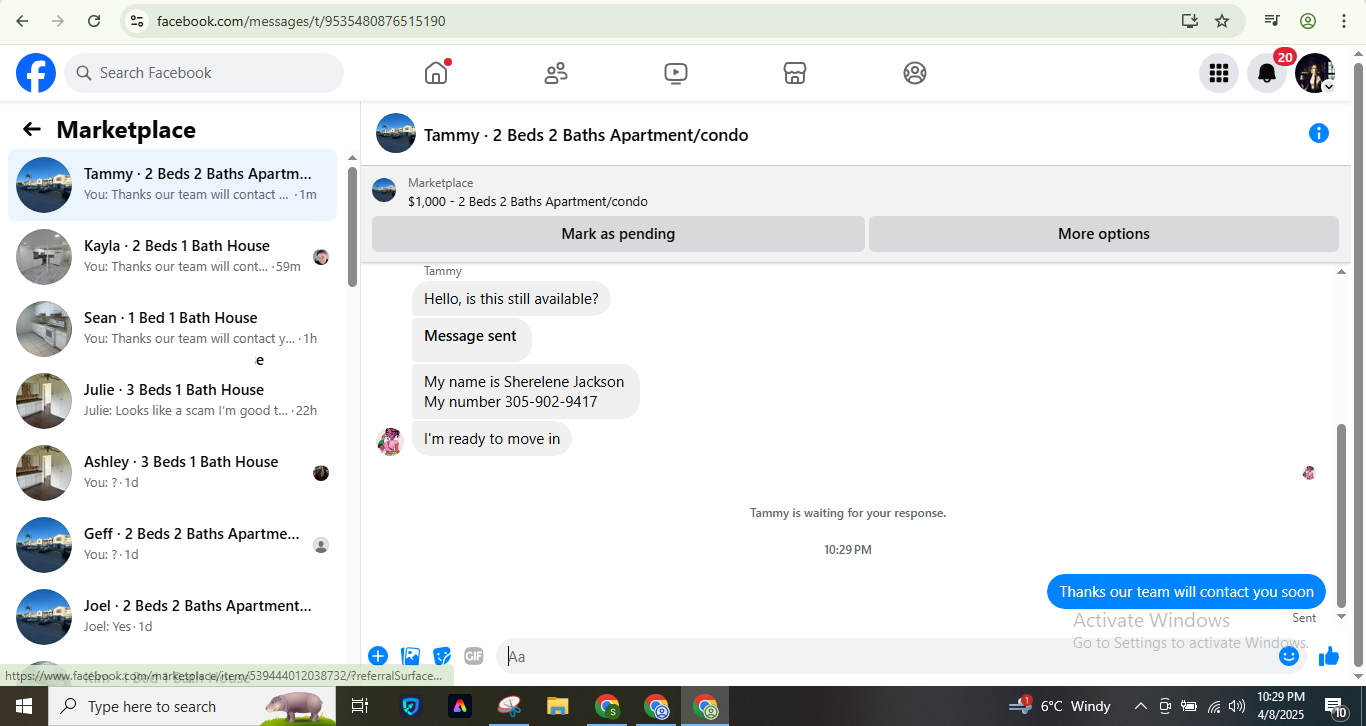Select the Tammy conversation in list
The width and height of the screenshot is (1366, 726).
coord(172,185)
